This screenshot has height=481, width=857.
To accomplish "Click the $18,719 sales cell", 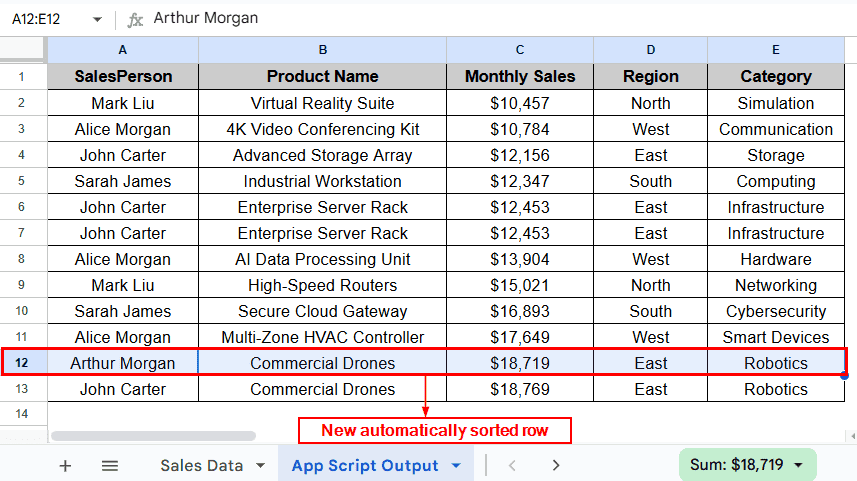I will point(520,363).
